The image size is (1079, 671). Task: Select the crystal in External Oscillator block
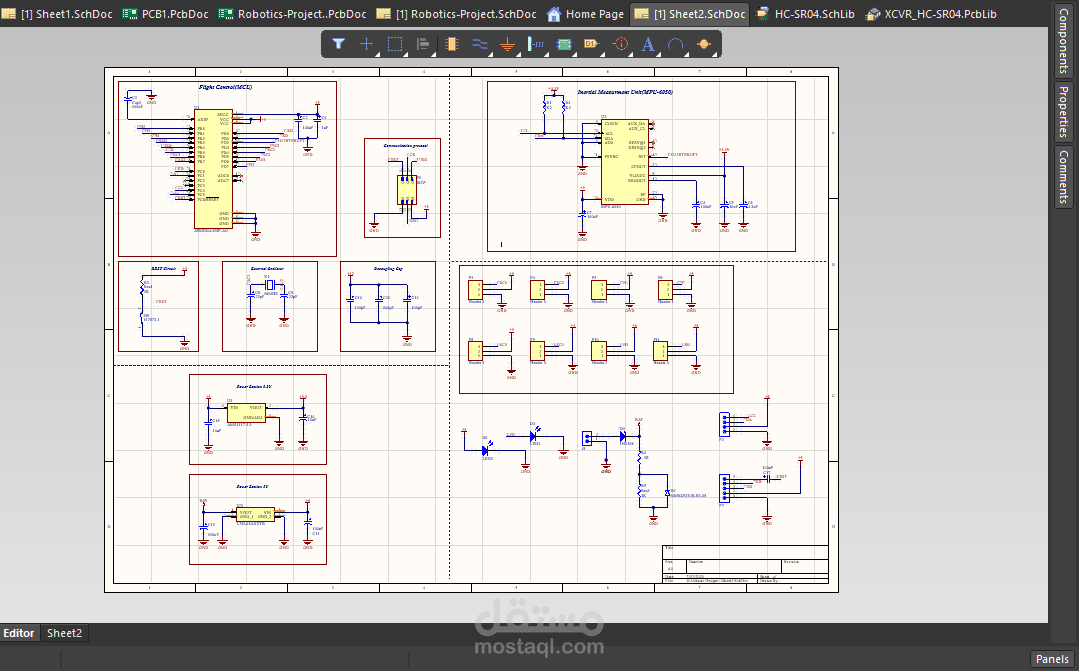(270, 284)
